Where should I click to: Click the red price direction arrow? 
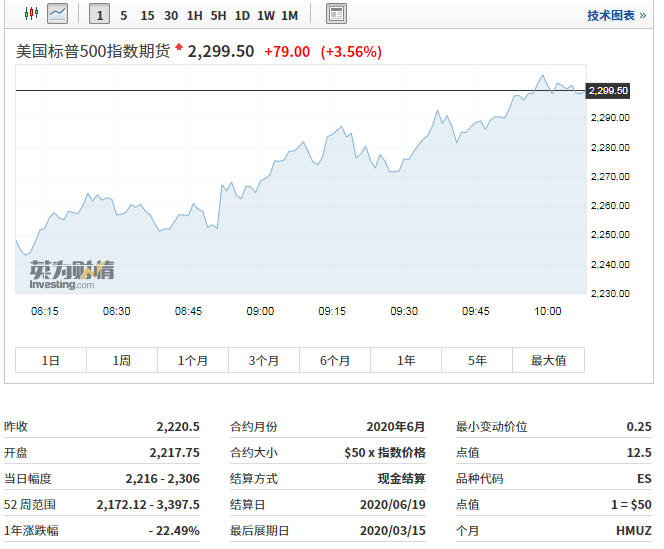click(179, 47)
